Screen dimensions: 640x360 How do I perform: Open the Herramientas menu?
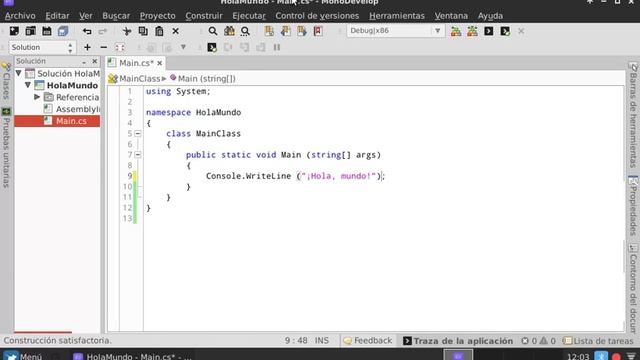[x=397, y=16]
